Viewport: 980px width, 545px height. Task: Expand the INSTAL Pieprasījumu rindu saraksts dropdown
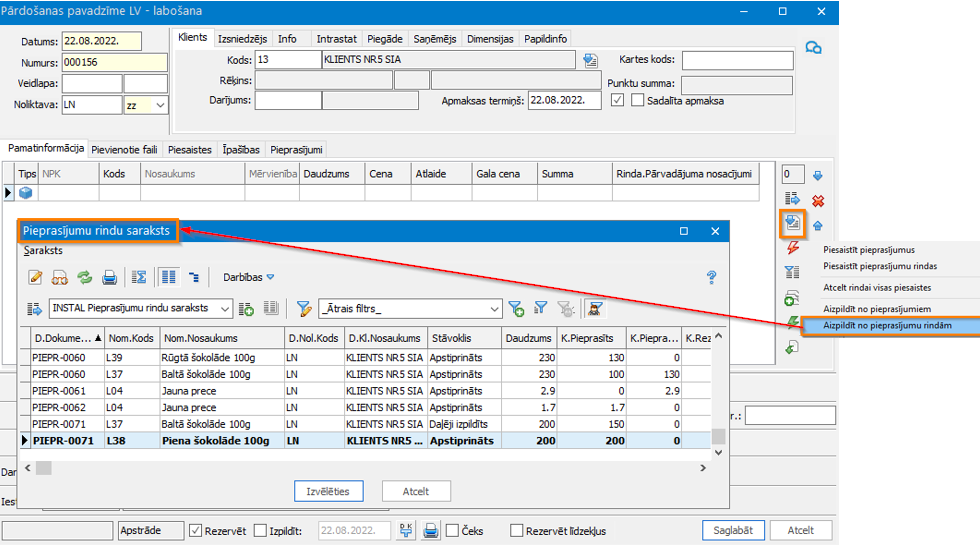(x=224, y=308)
